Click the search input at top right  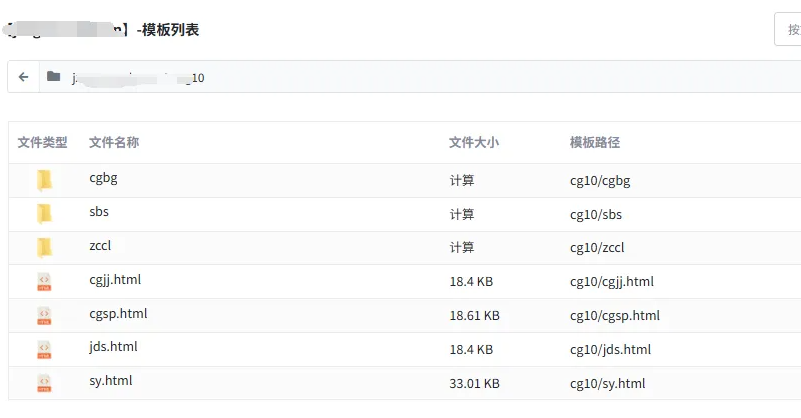[x=788, y=29]
